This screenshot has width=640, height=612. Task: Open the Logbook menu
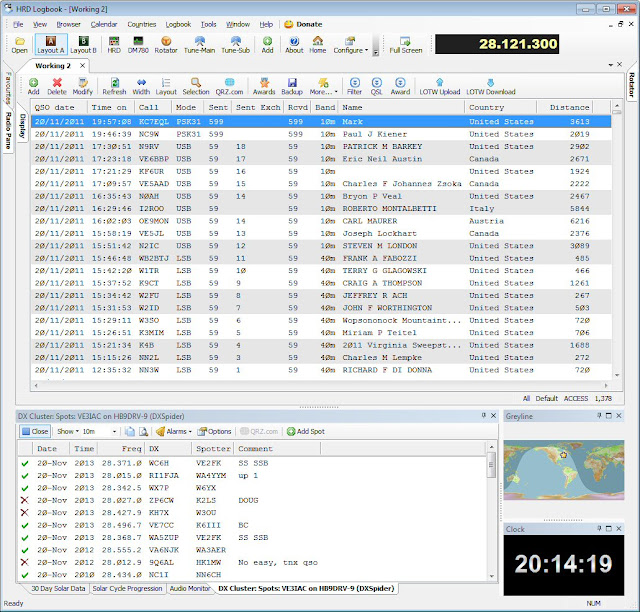pos(178,24)
